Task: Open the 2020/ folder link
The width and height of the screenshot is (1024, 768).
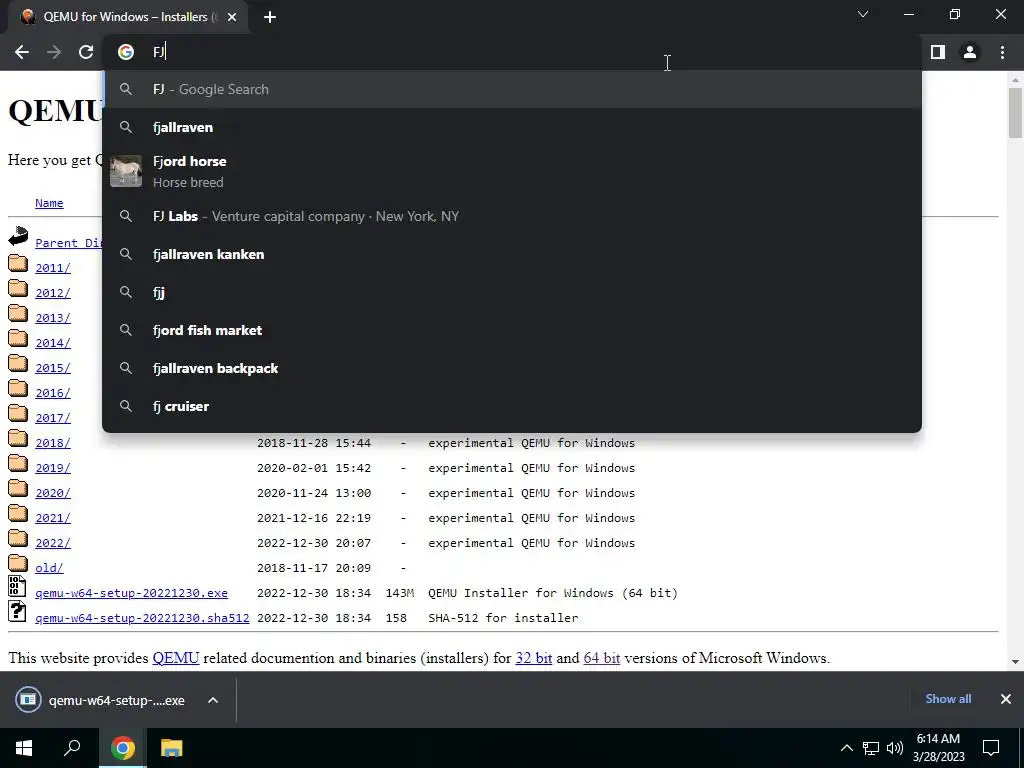Action: point(52,493)
